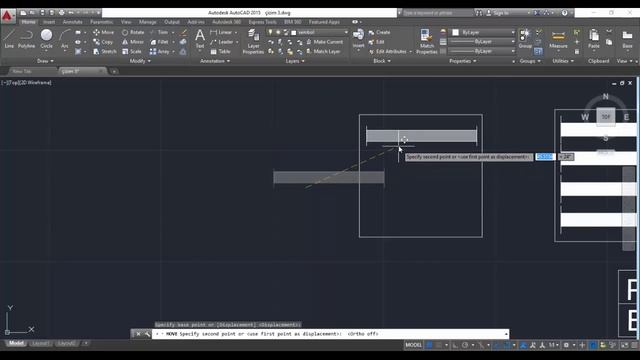Expand the Utilities panel
Screen dimensions: 640x360
pos(563,61)
